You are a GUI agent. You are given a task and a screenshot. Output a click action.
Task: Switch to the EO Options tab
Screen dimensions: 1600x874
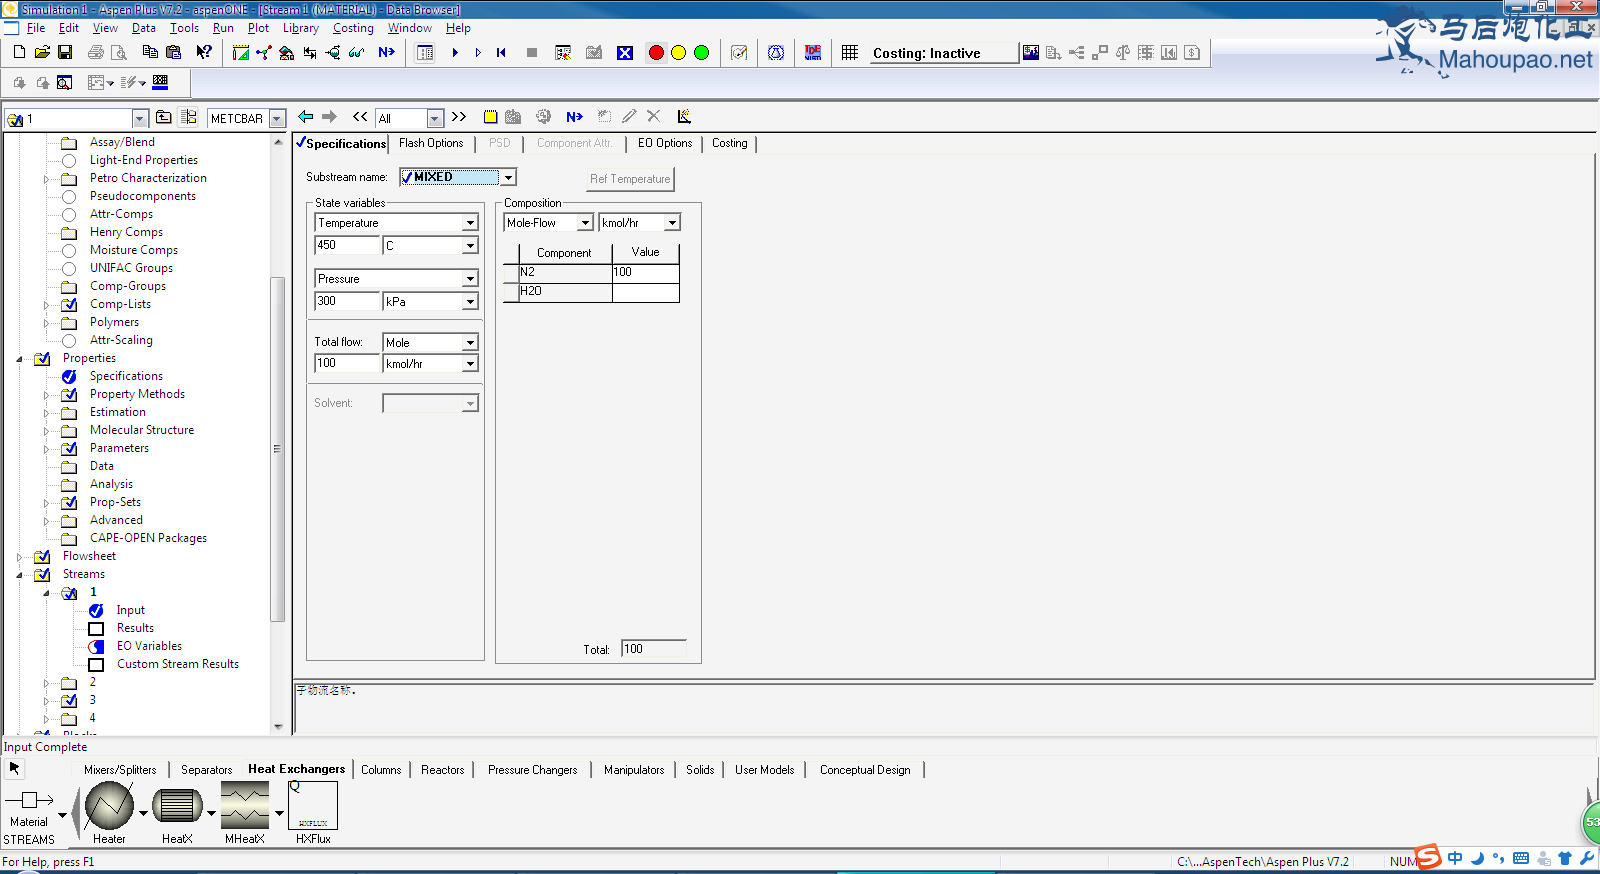665,143
